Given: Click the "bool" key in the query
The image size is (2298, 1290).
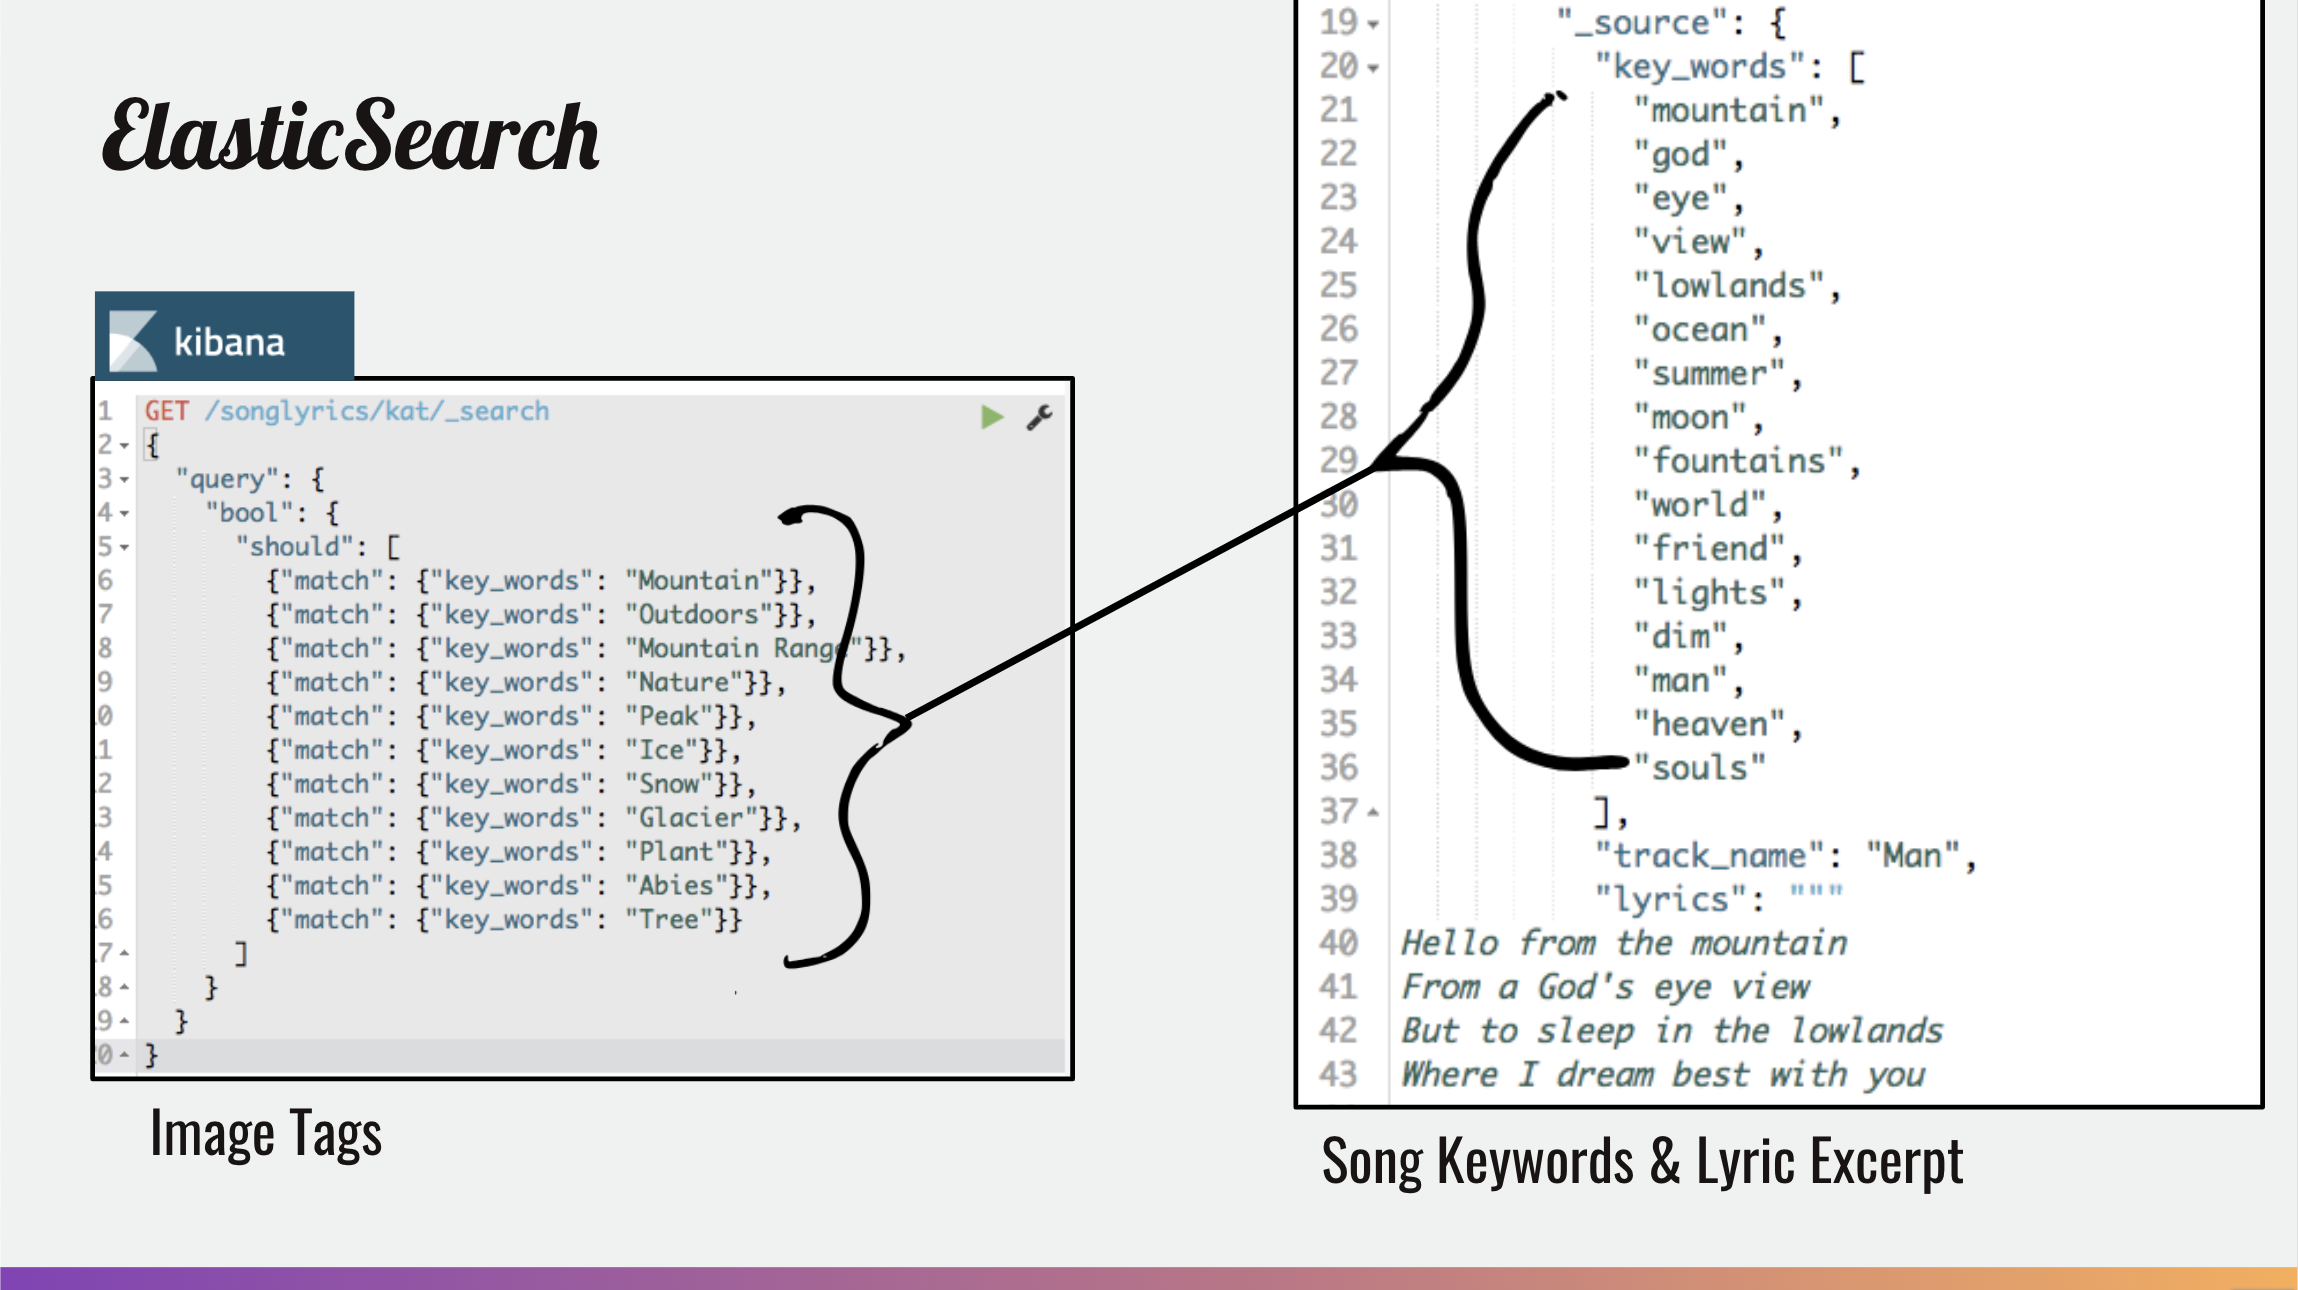Looking at the screenshot, I should click(x=249, y=513).
